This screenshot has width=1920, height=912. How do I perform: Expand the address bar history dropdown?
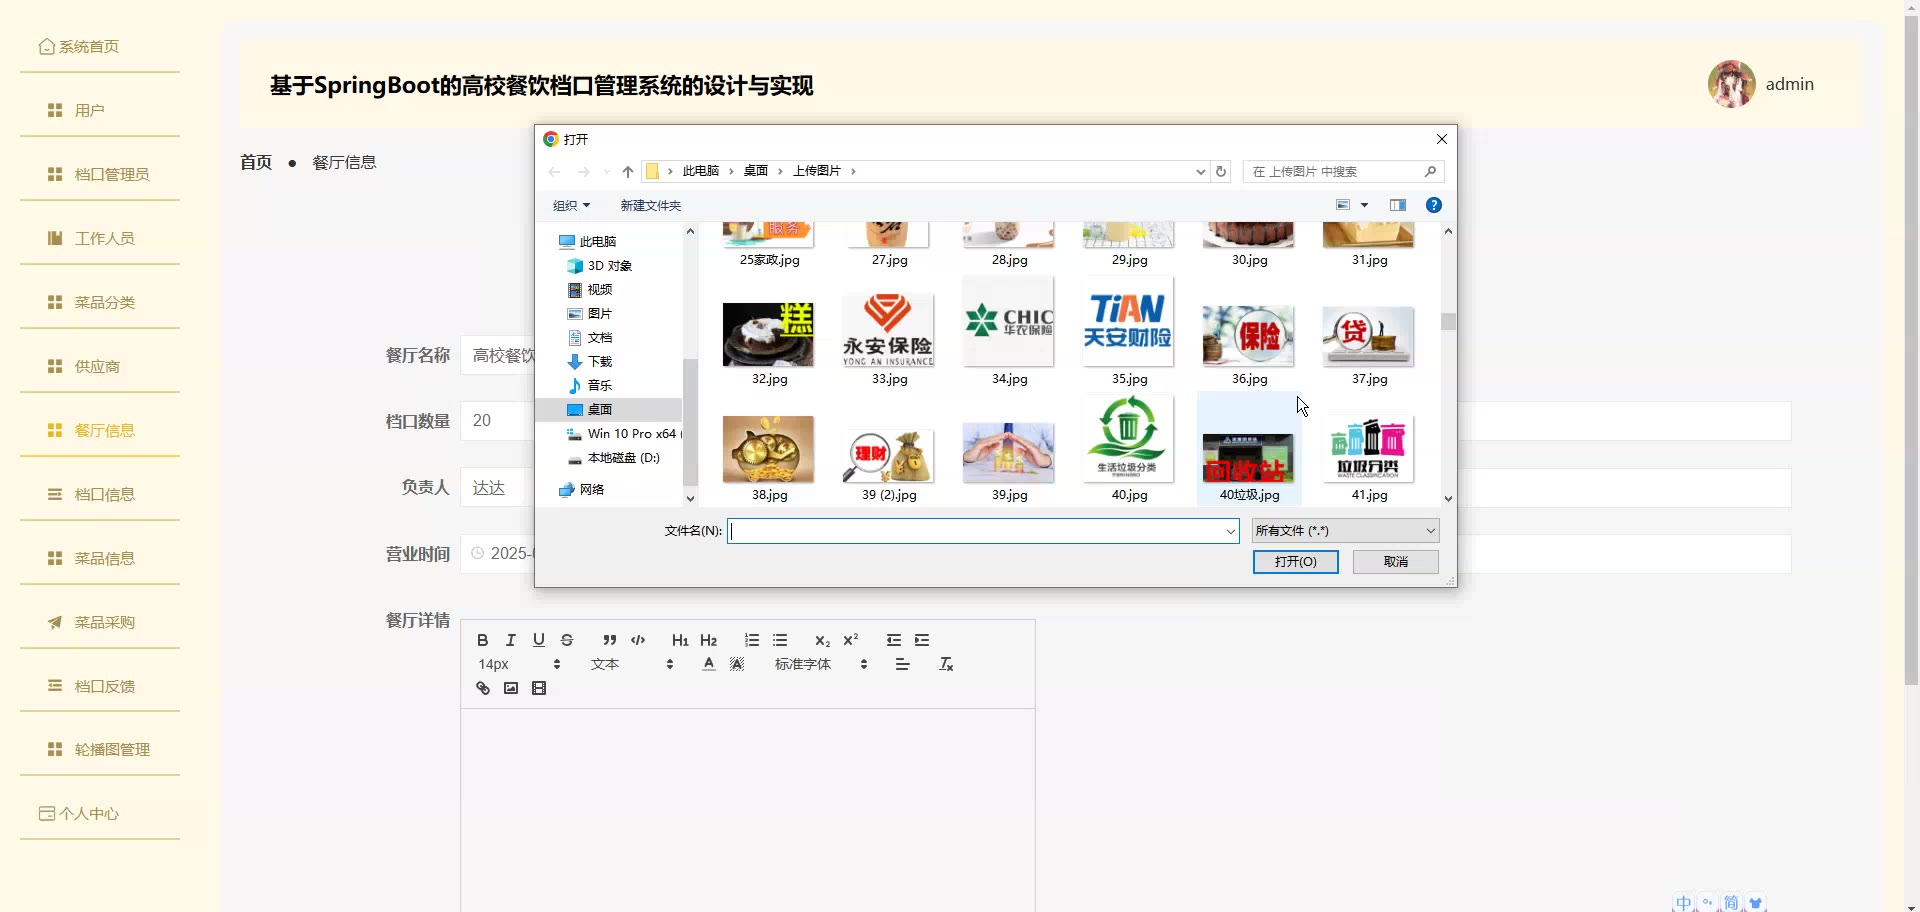point(1200,171)
